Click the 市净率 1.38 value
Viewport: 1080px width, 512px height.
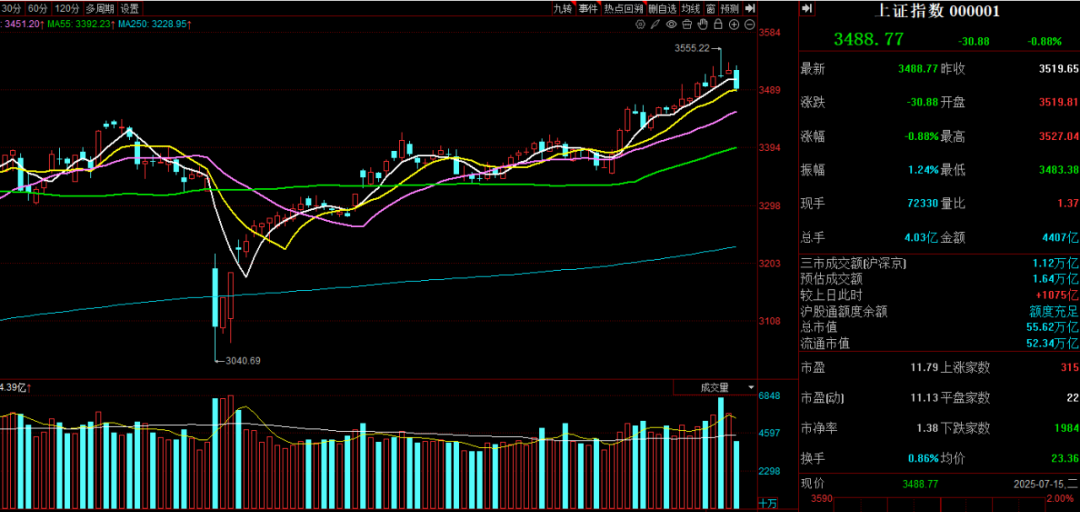click(x=927, y=429)
